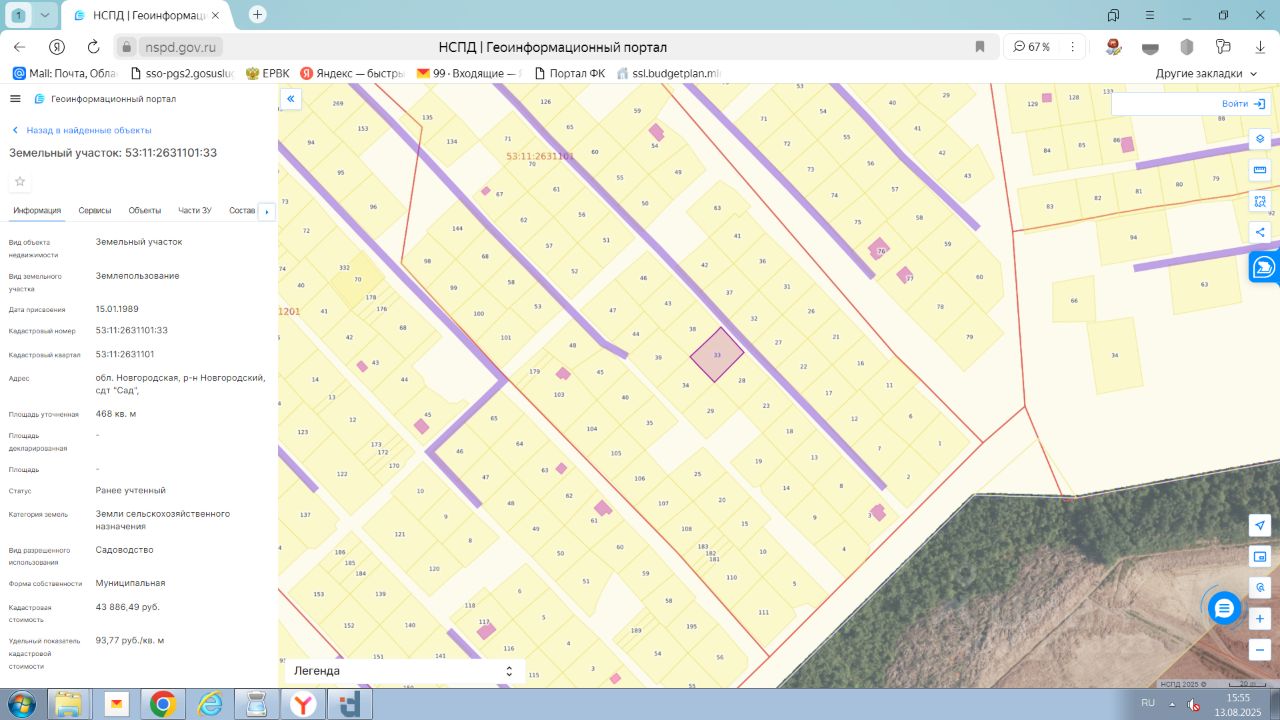View site security lock info
The height and width of the screenshot is (720, 1280).
(127, 47)
